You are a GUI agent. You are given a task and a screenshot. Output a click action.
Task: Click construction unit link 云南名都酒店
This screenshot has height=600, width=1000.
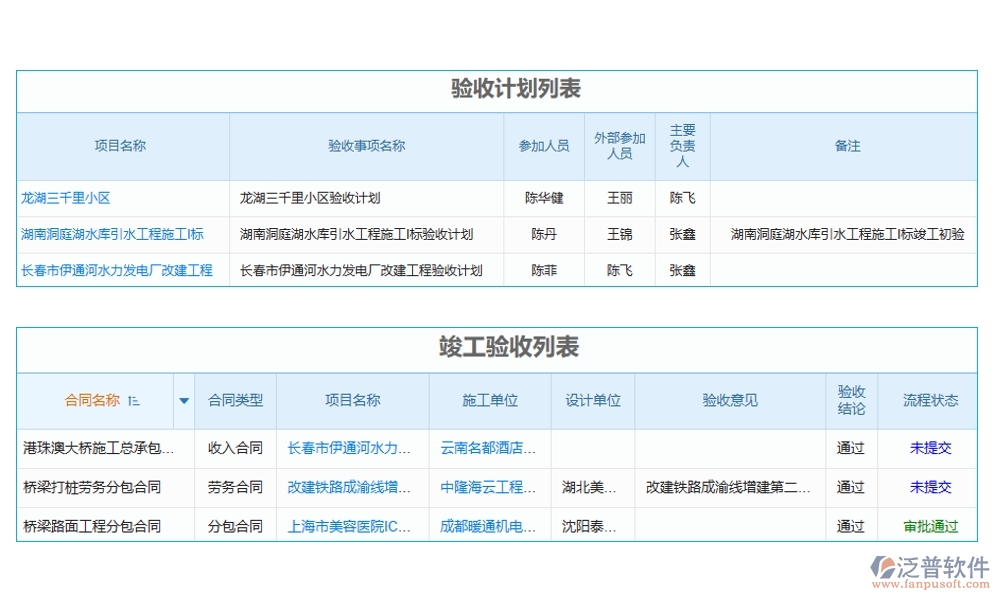click(488, 448)
